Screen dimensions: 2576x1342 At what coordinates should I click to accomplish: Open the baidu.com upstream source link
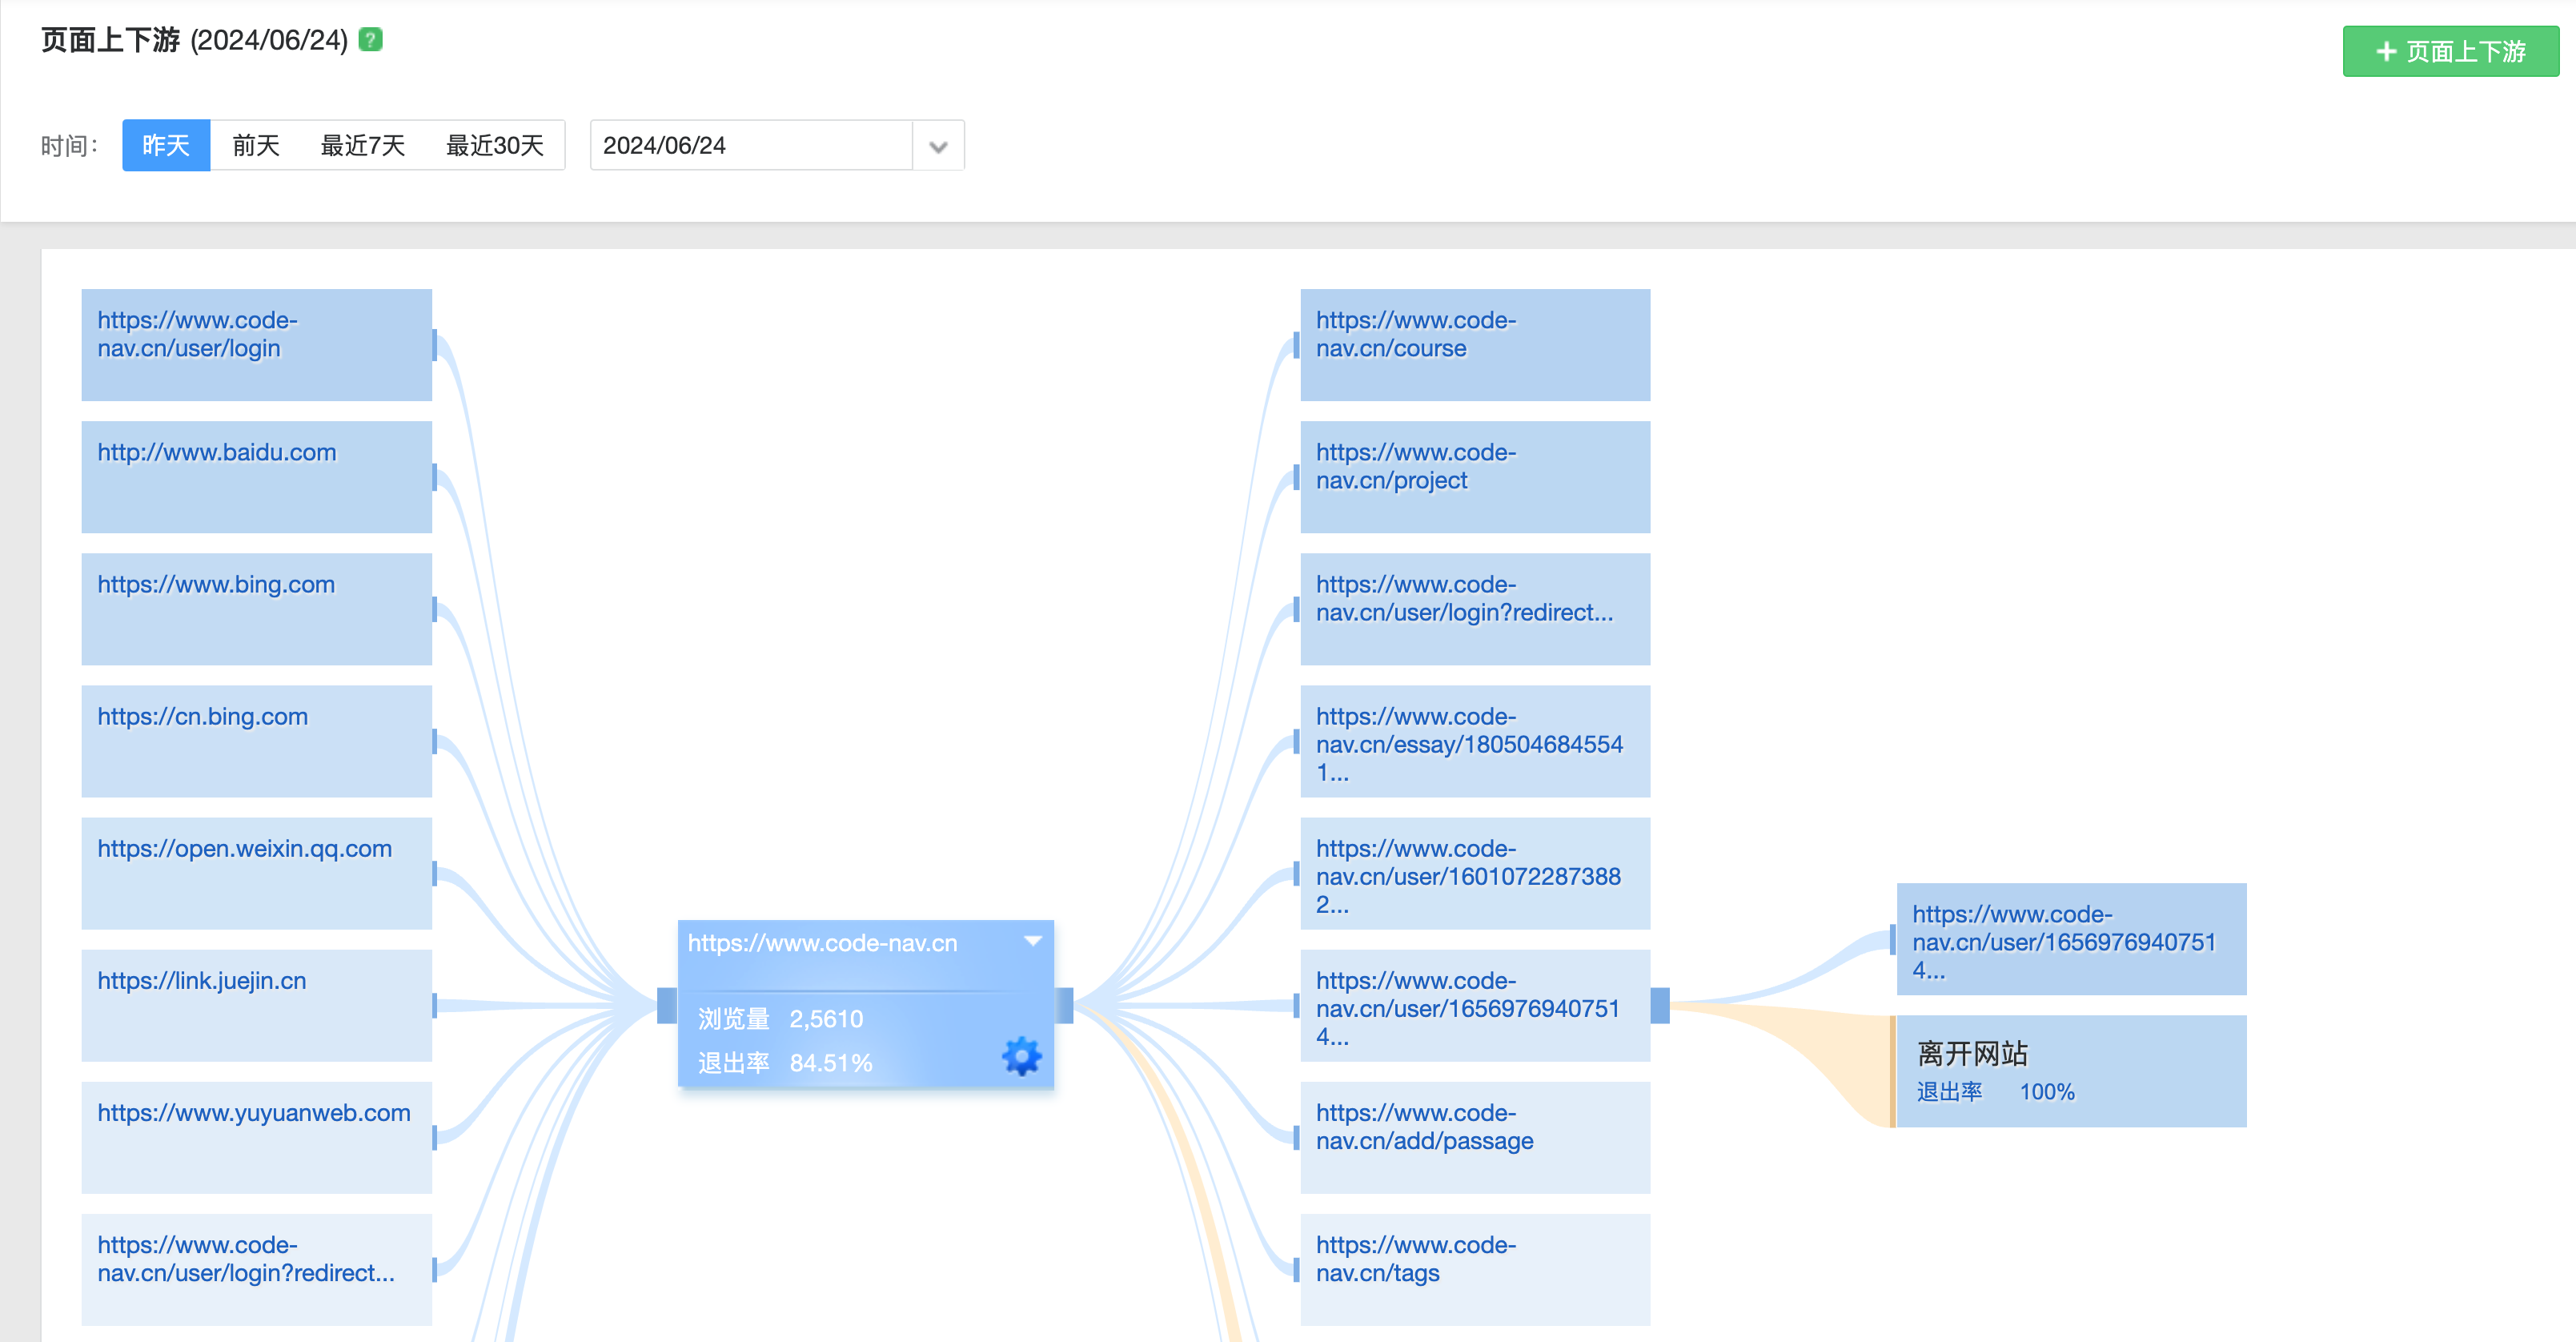click(x=217, y=453)
